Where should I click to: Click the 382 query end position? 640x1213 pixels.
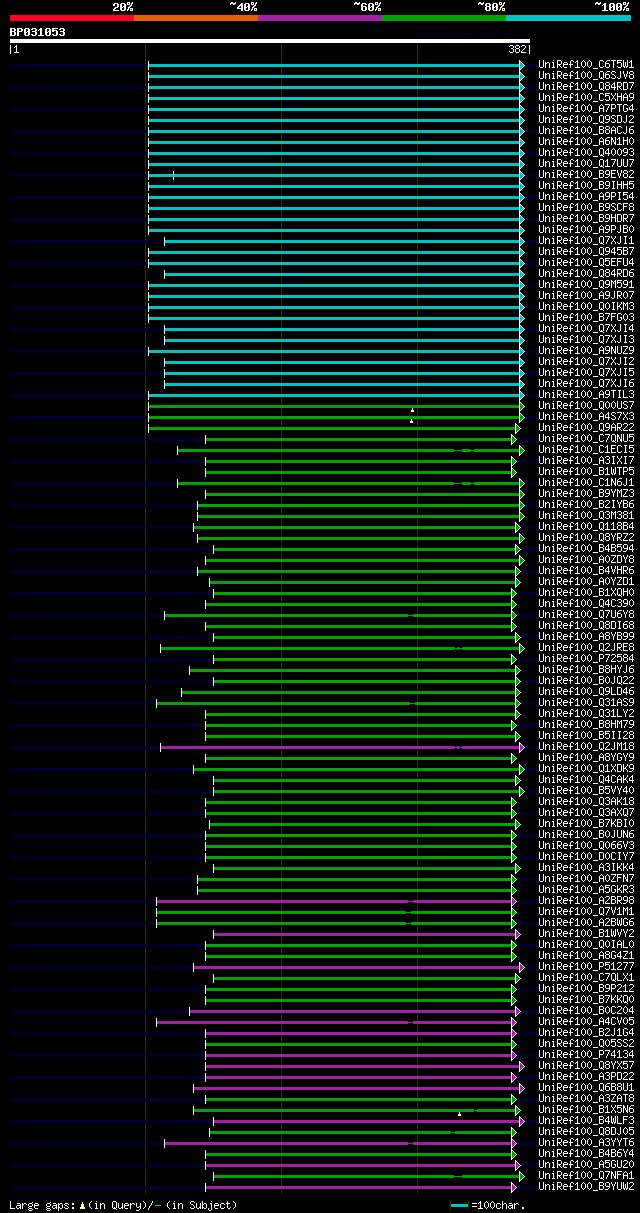pos(517,49)
